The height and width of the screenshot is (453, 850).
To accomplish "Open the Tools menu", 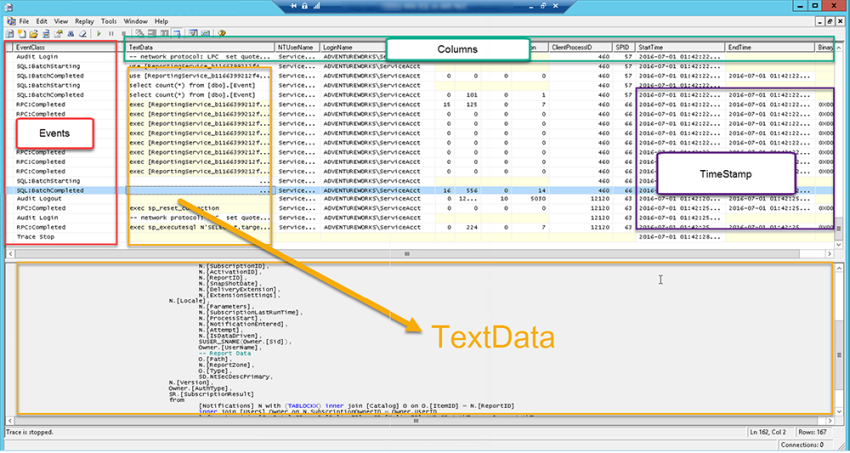I will coord(108,21).
